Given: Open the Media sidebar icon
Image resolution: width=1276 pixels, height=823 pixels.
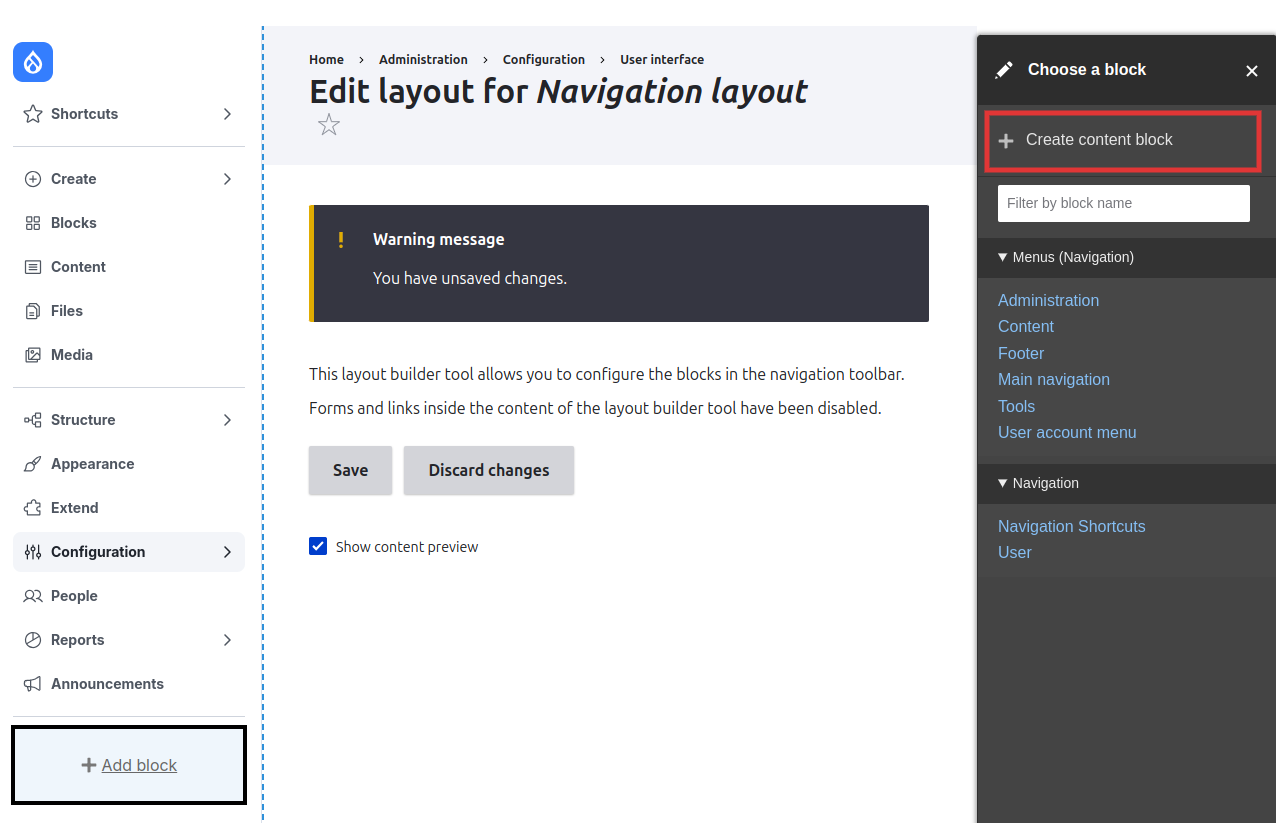Looking at the screenshot, I should point(31,354).
